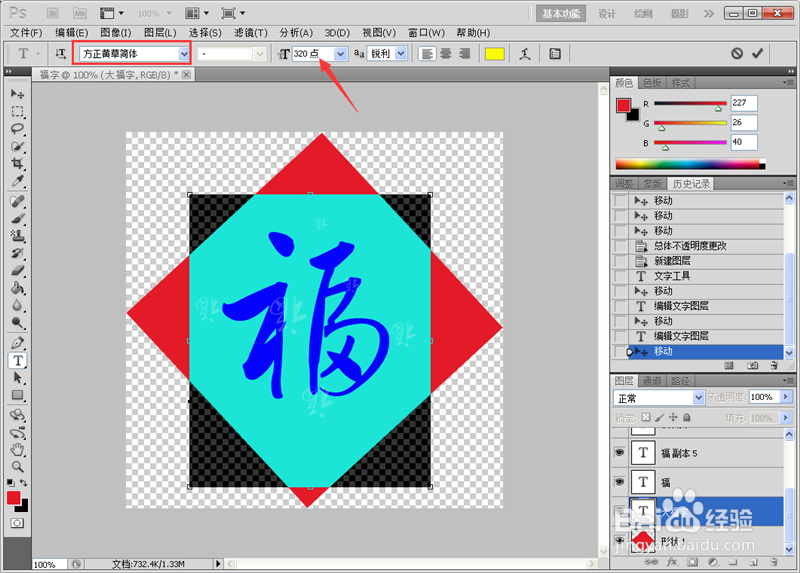The image size is (800, 573).
Task: Toggle lock all icon
Action: (687, 417)
